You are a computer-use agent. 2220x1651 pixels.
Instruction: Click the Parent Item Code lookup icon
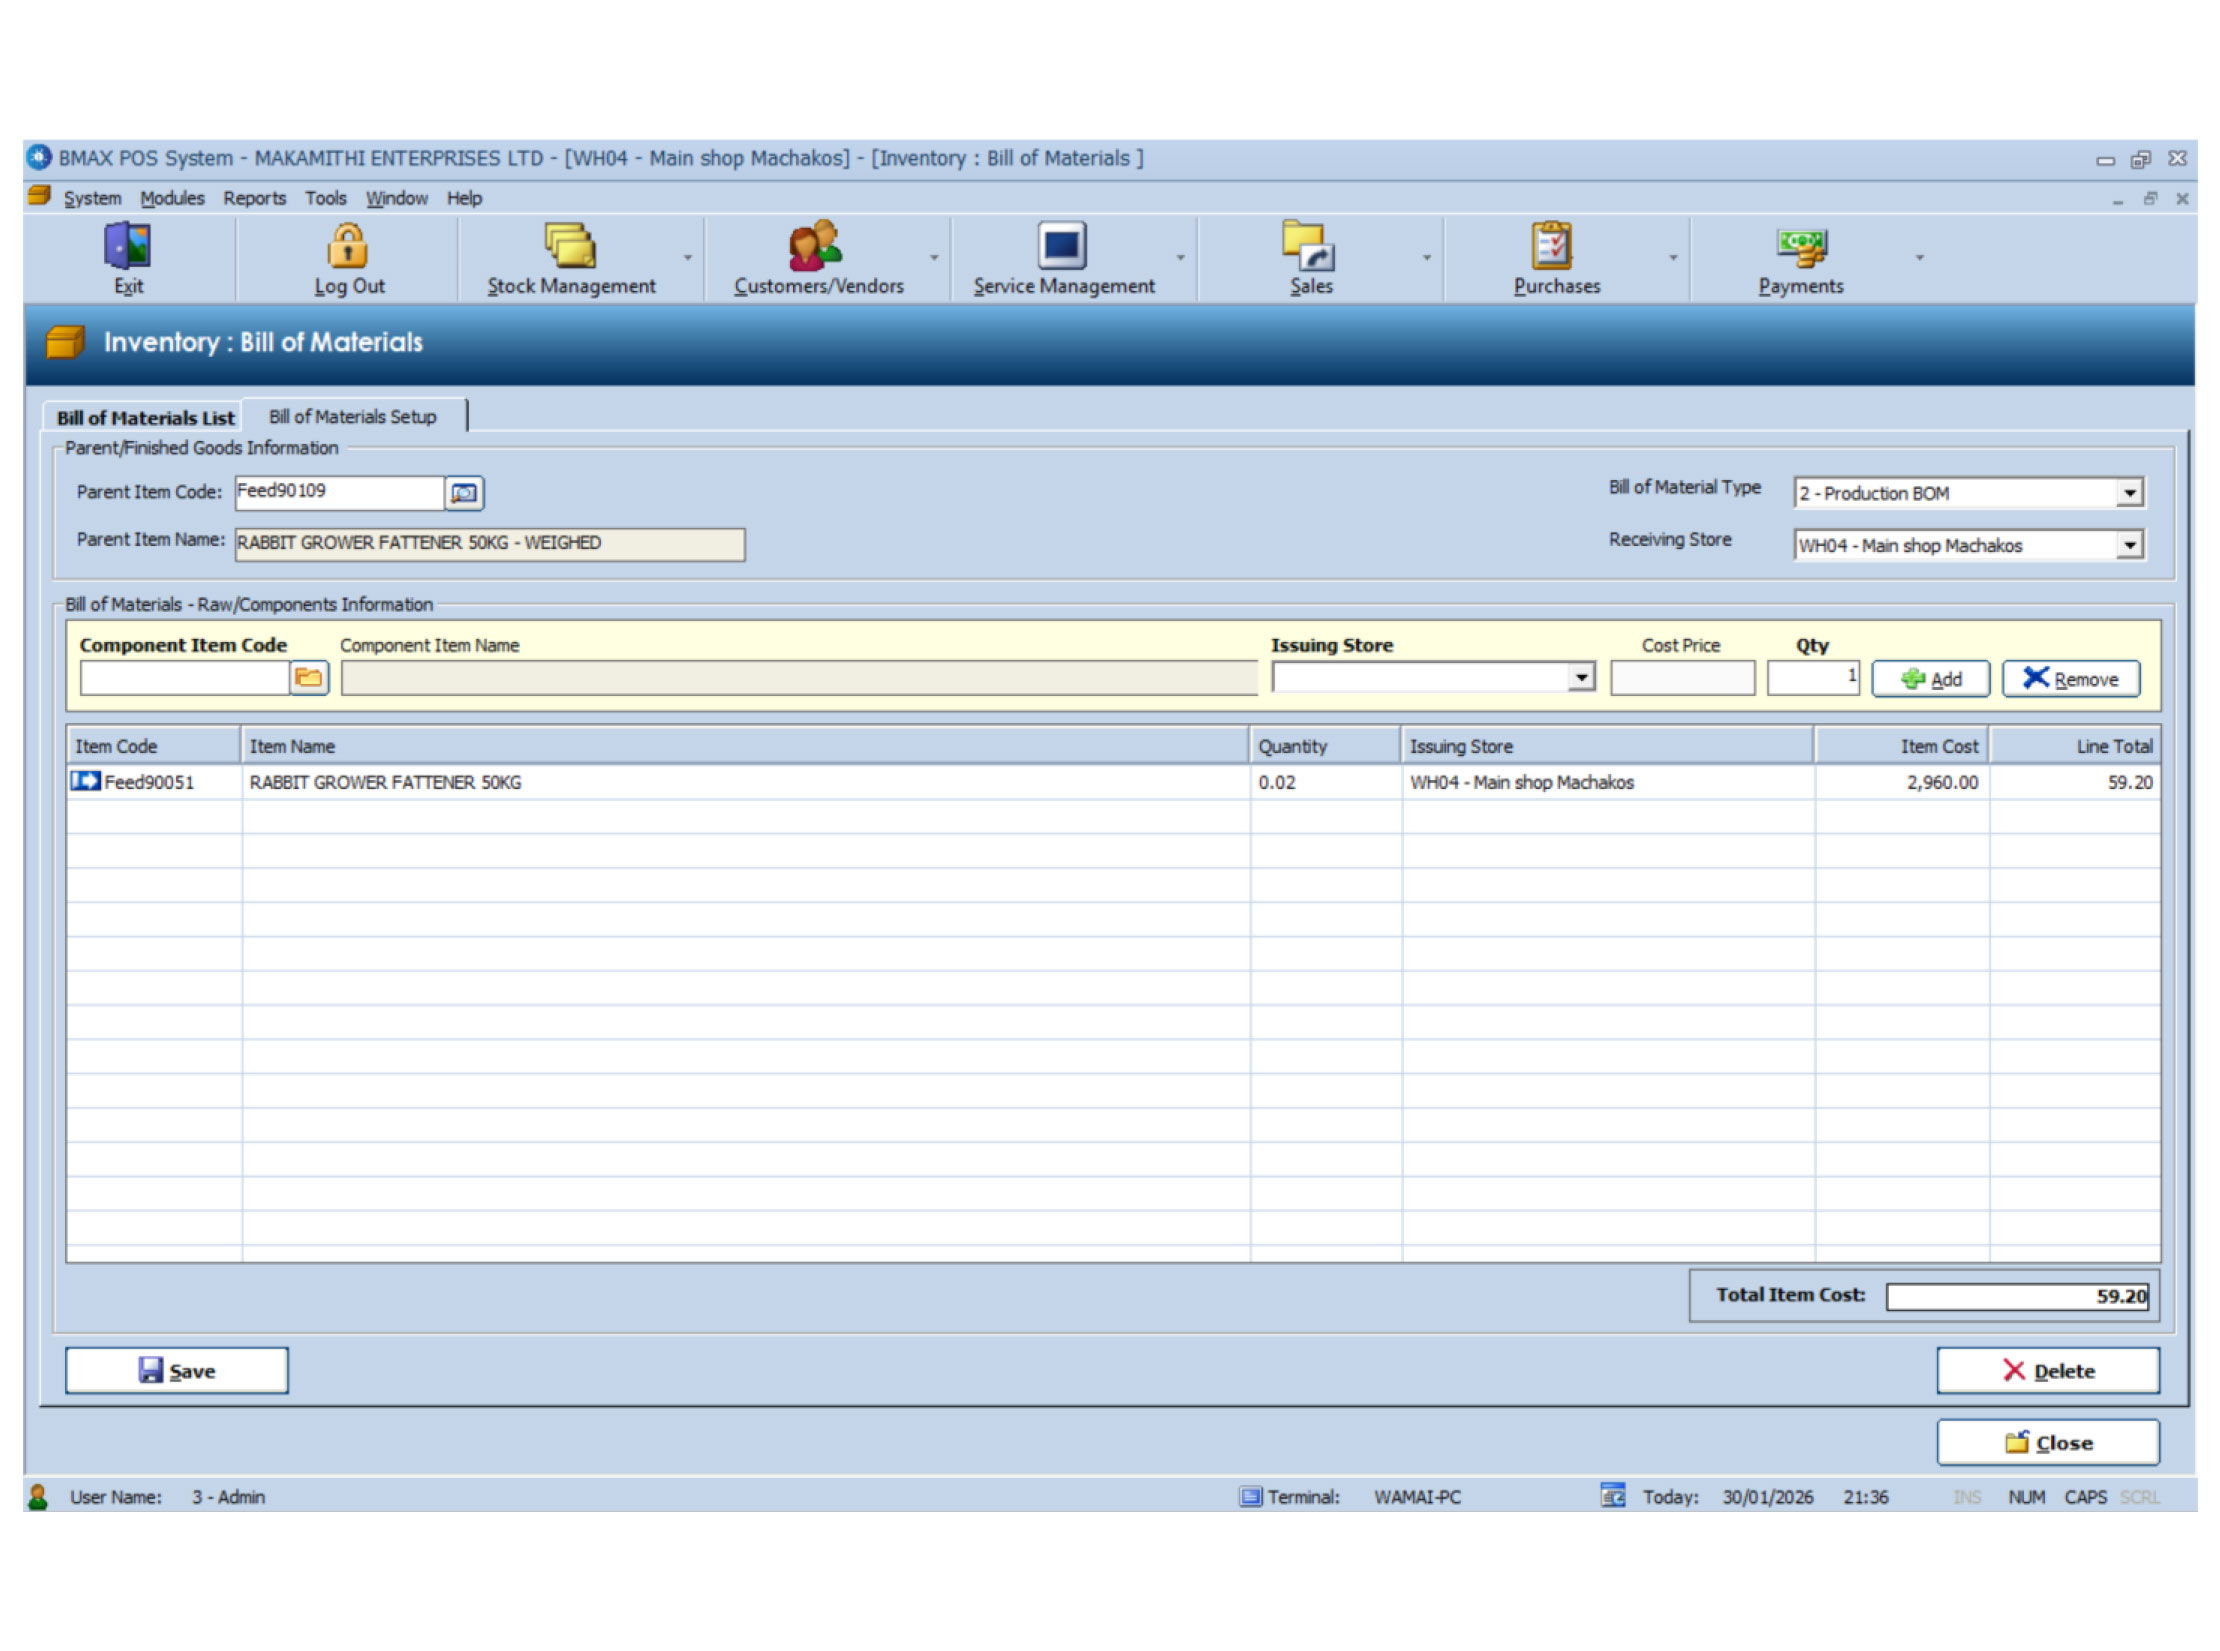click(x=464, y=493)
